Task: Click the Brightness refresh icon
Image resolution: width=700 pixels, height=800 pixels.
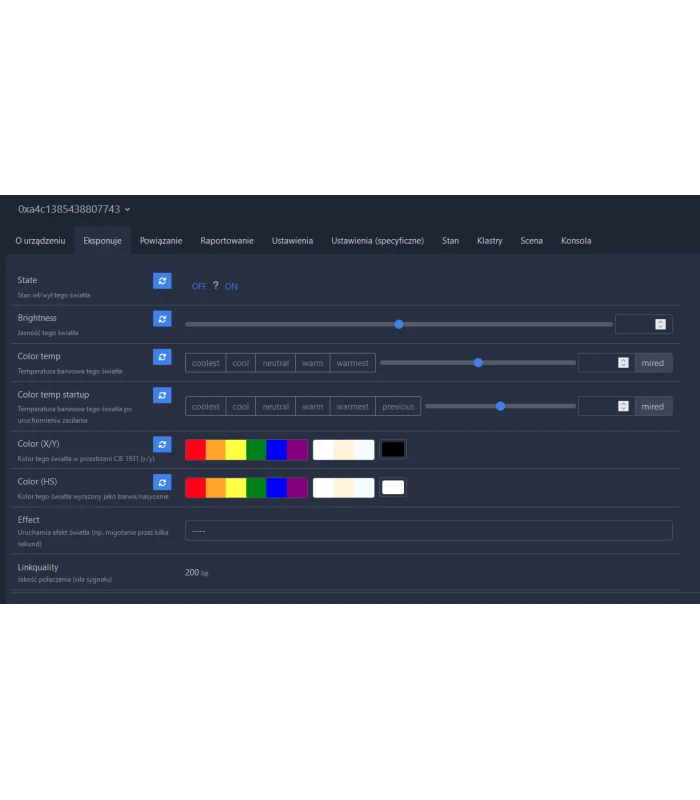Action: 162,319
